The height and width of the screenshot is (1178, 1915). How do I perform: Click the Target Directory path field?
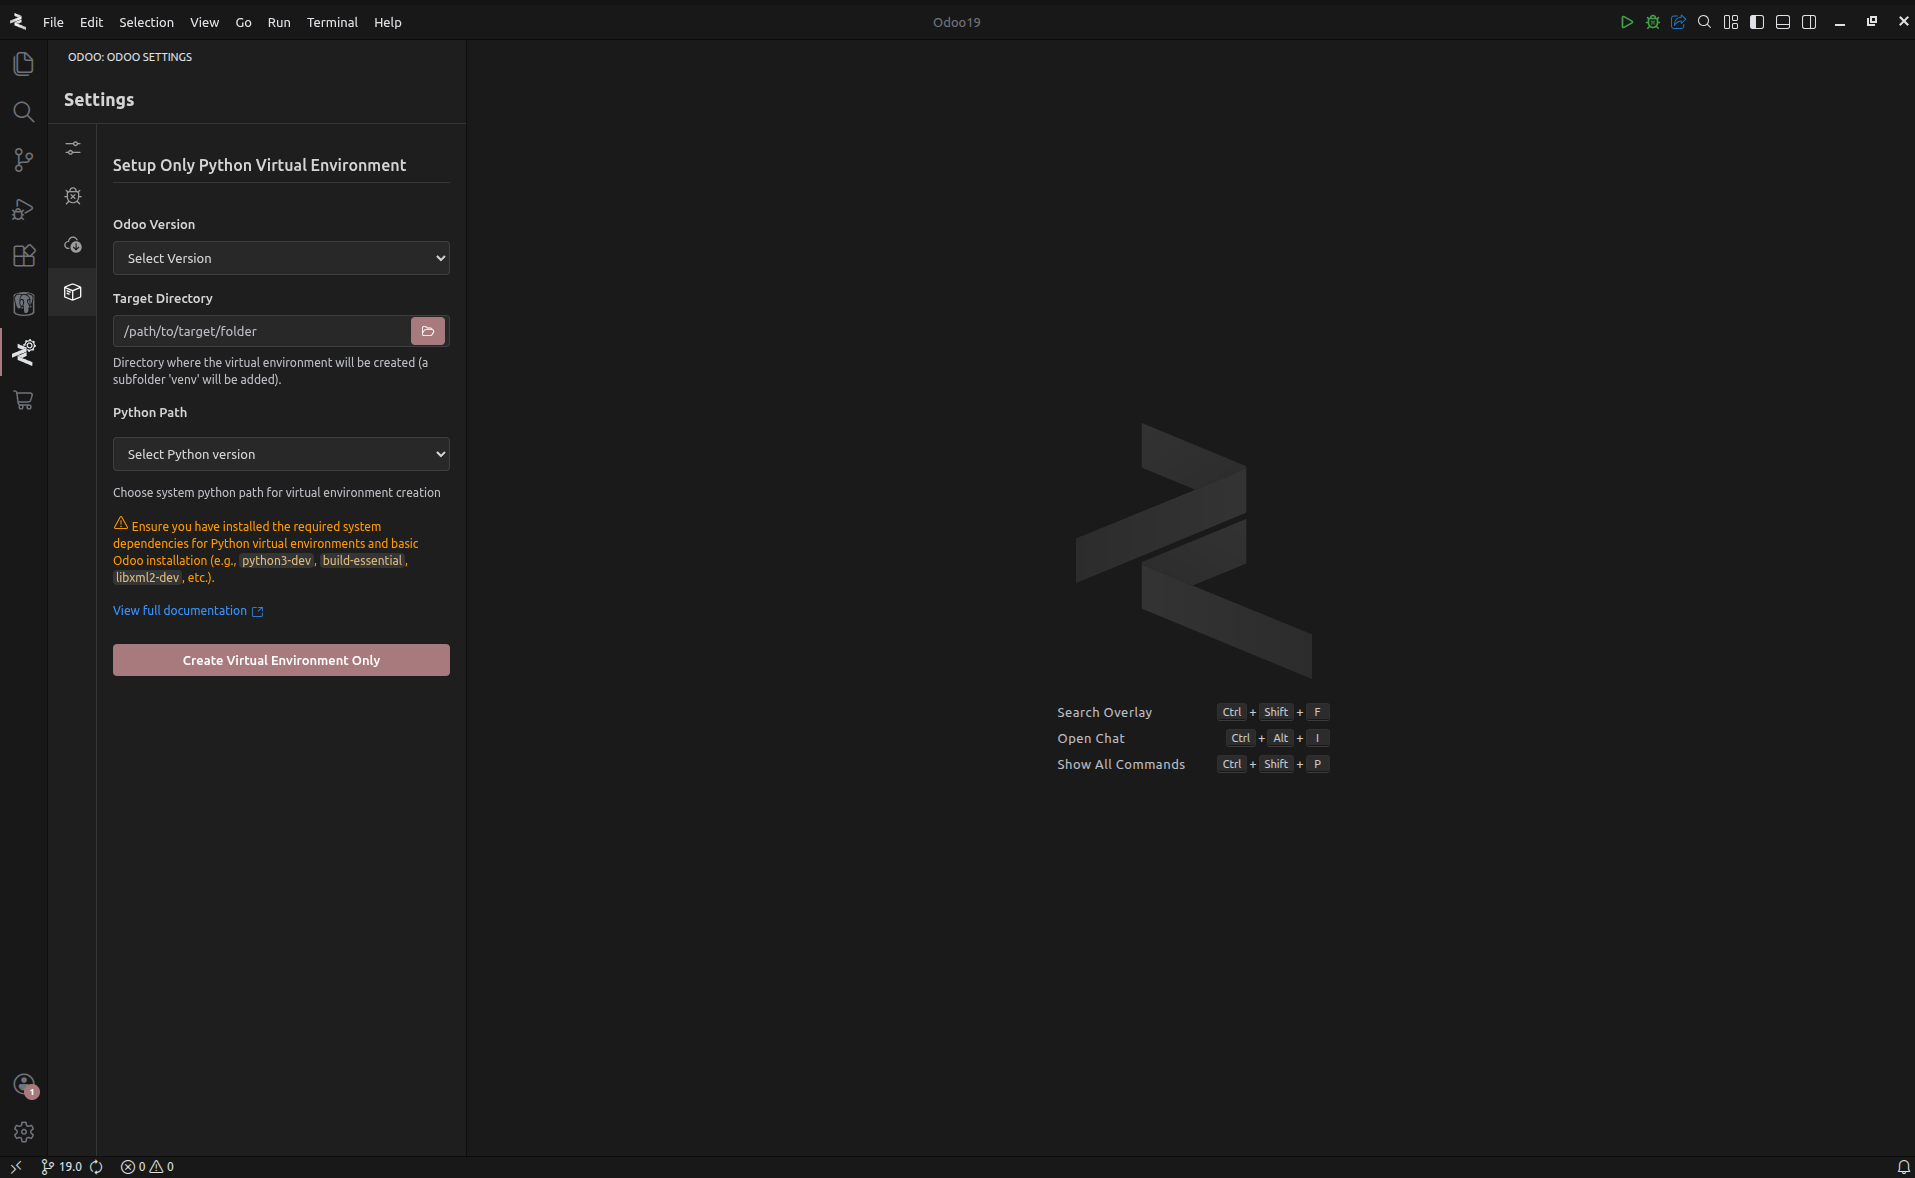(262, 331)
